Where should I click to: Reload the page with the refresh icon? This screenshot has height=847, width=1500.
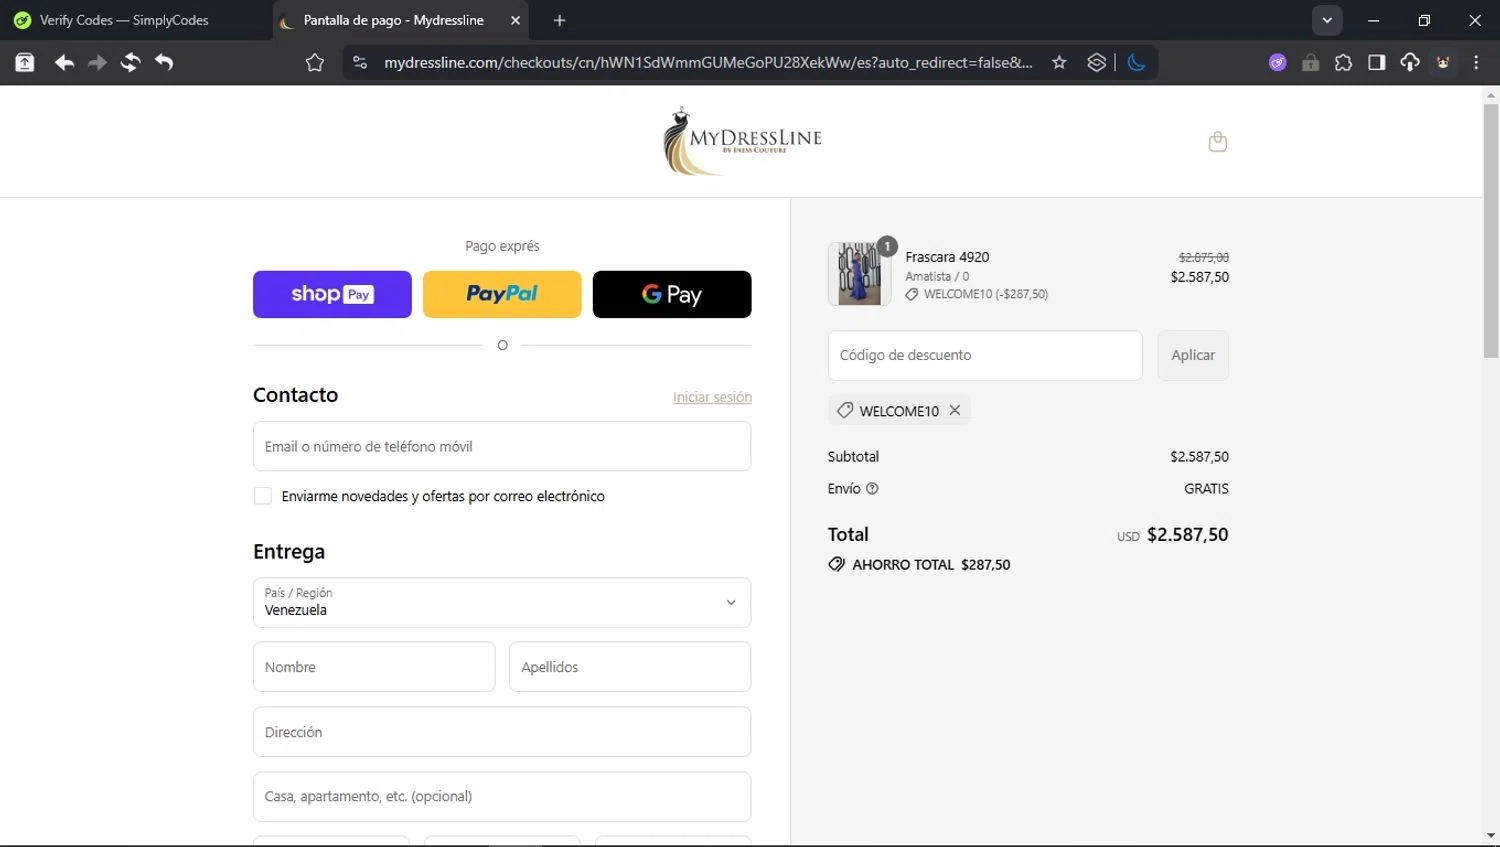tap(130, 62)
